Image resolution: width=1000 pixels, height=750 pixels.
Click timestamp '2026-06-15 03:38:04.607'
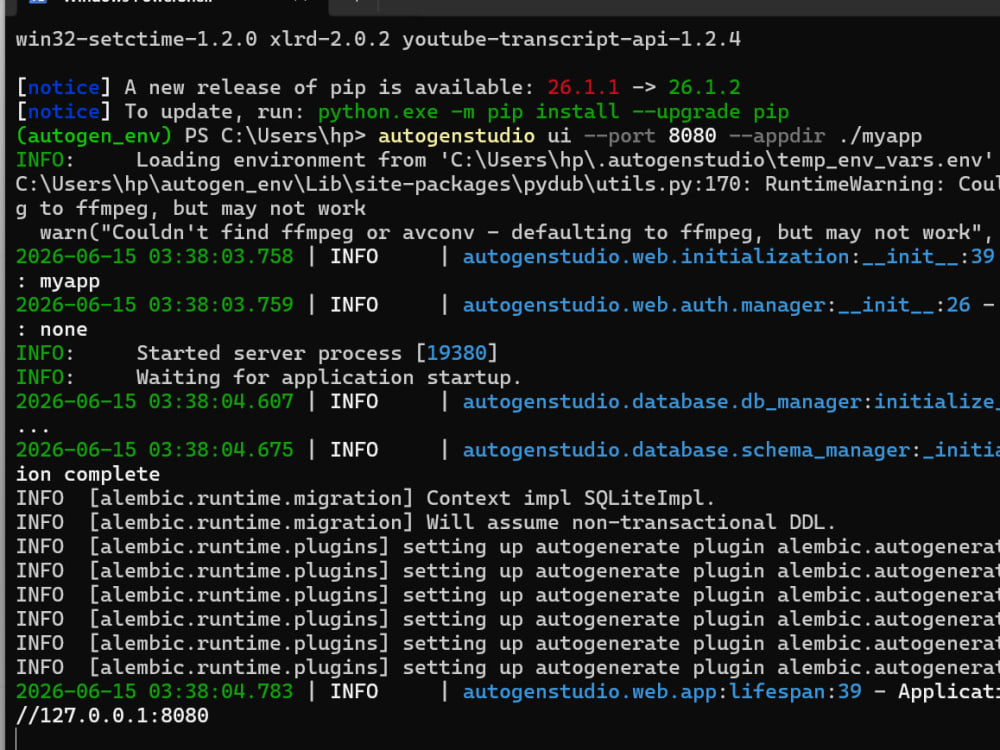154,402
